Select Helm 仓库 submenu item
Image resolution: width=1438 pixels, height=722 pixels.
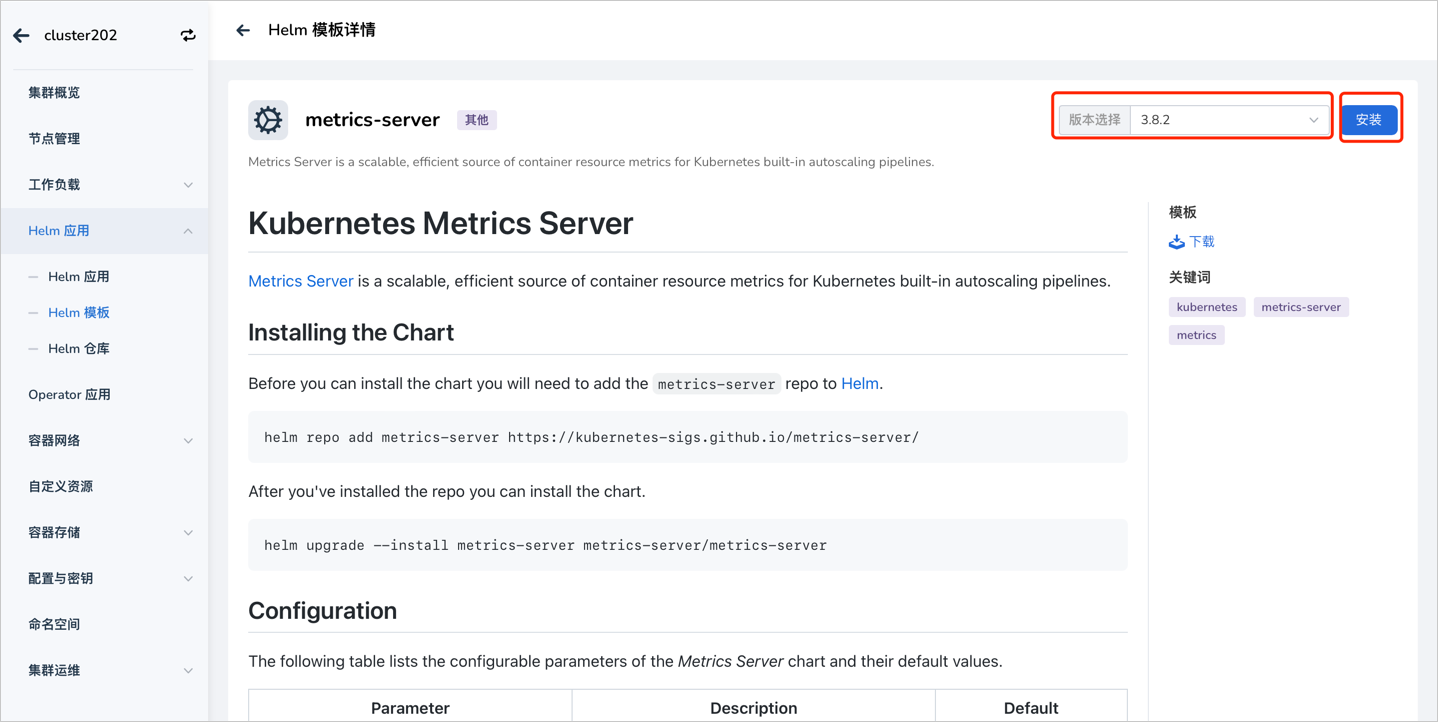[79, 349]
